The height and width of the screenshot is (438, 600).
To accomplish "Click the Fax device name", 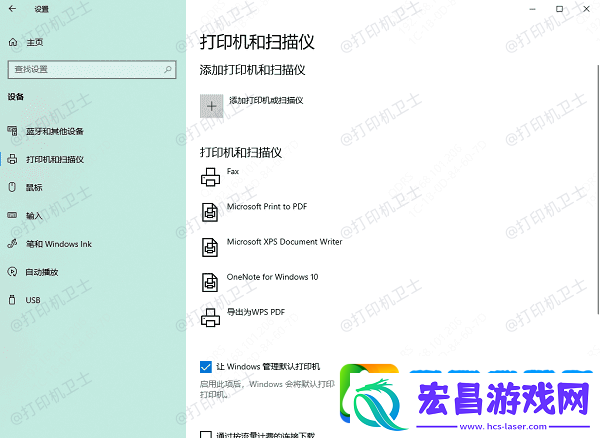I will coord(233,171).
